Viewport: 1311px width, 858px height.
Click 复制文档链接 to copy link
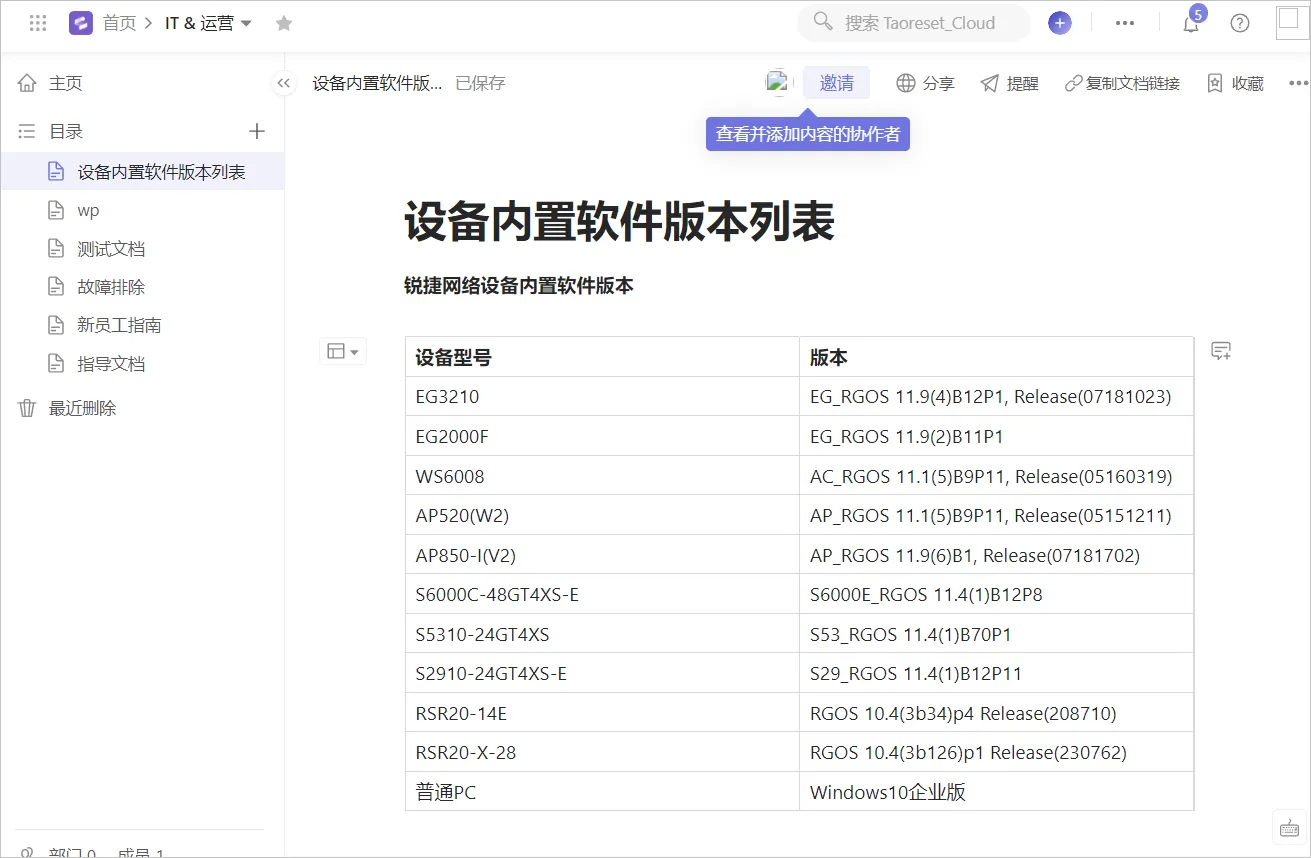pyautogui.click(x=1122, y=83)
